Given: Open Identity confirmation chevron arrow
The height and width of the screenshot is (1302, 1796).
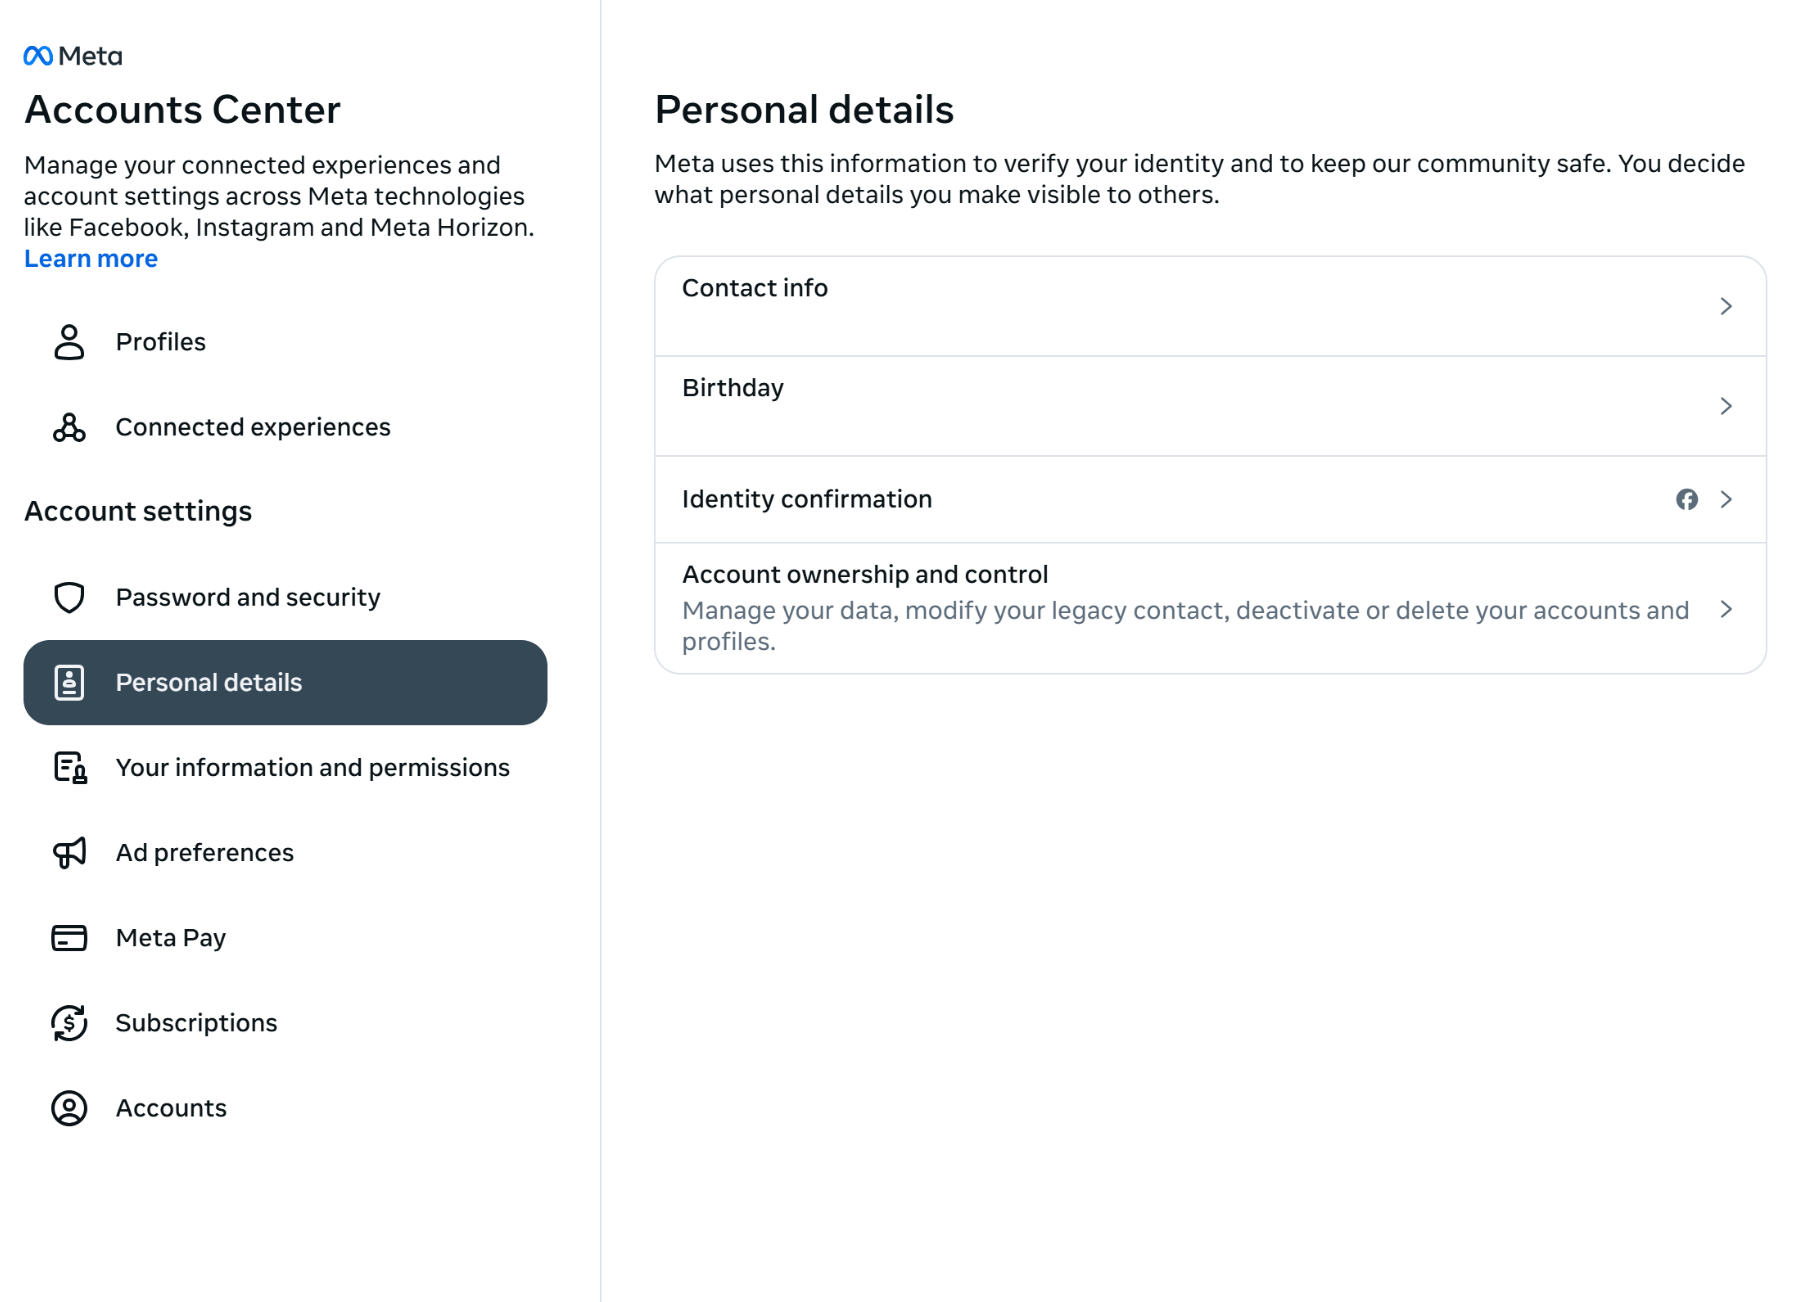Looking at the screenshot, I should (x=1725, y=499).
